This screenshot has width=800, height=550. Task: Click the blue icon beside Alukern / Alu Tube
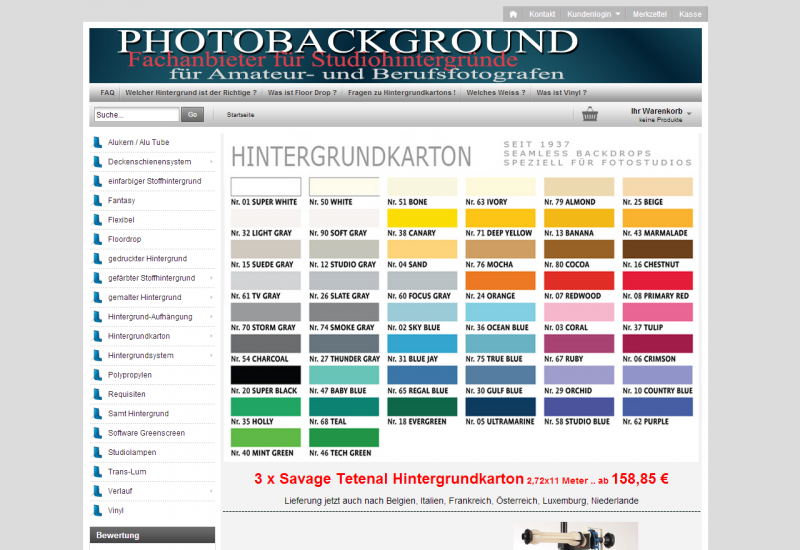[x=98, y=142]
